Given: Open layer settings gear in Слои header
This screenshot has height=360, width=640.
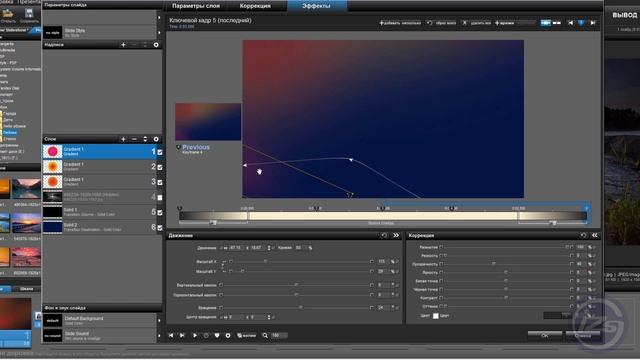Looking at the screenshot, I should tap(156, 139).
